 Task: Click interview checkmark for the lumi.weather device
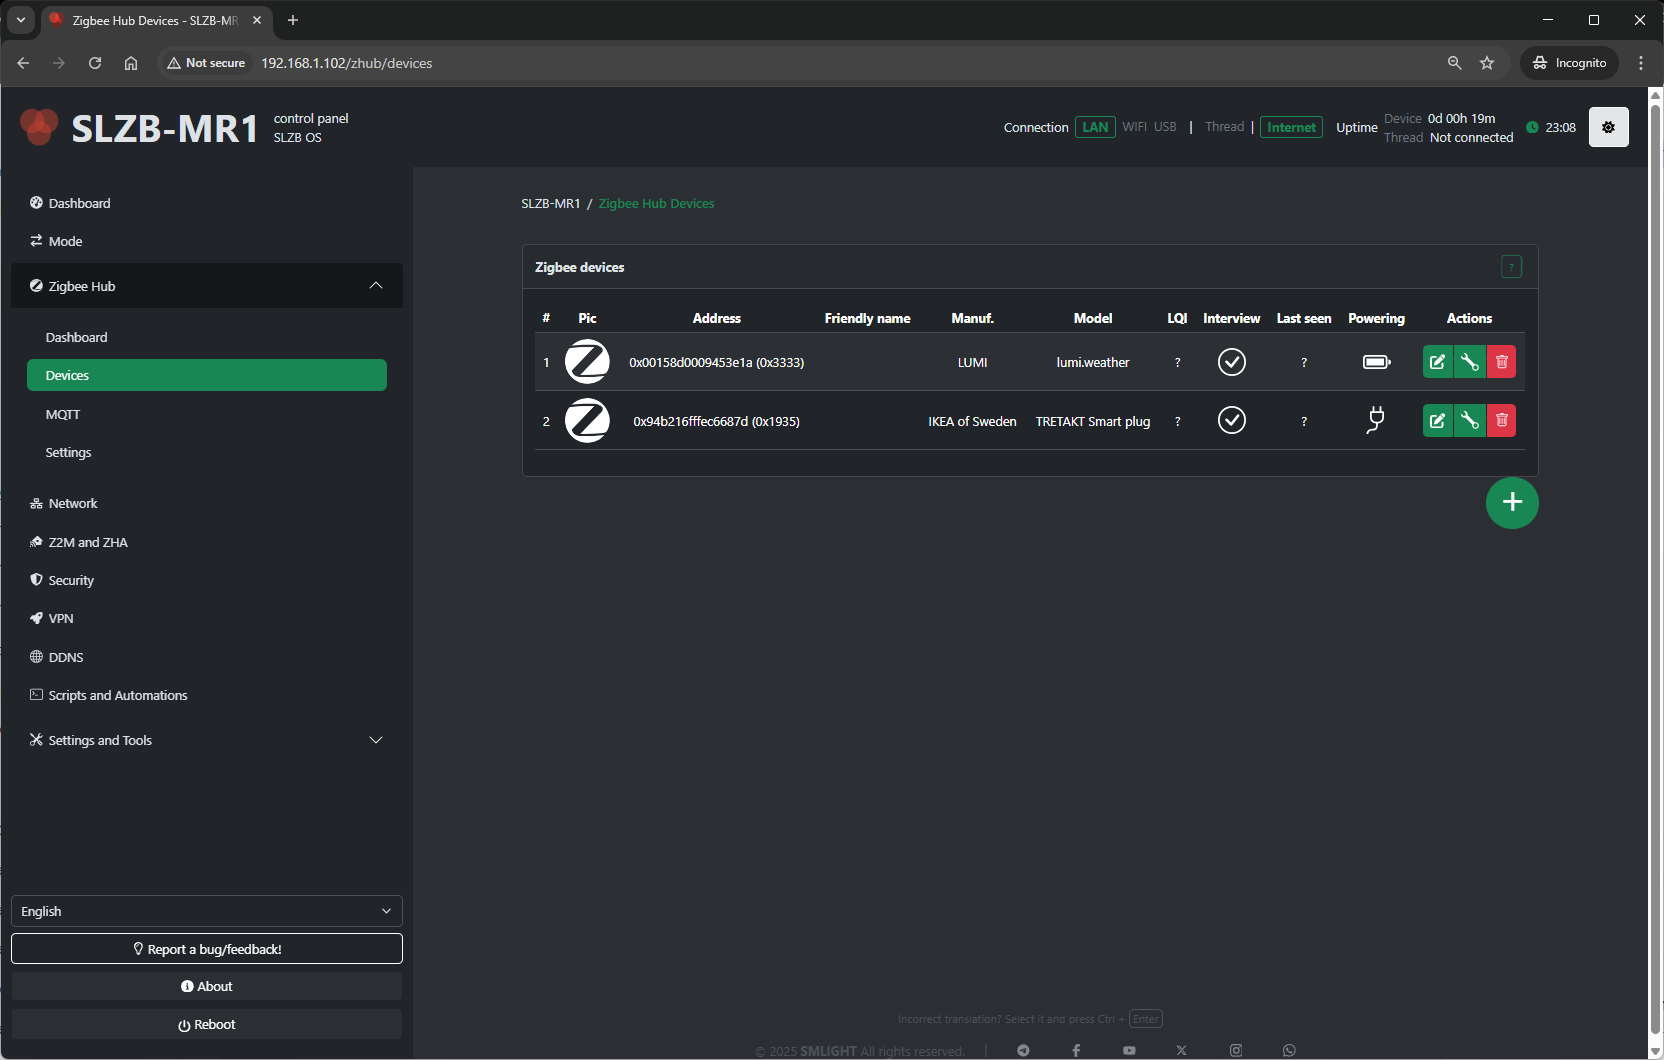click(1231, 362)
